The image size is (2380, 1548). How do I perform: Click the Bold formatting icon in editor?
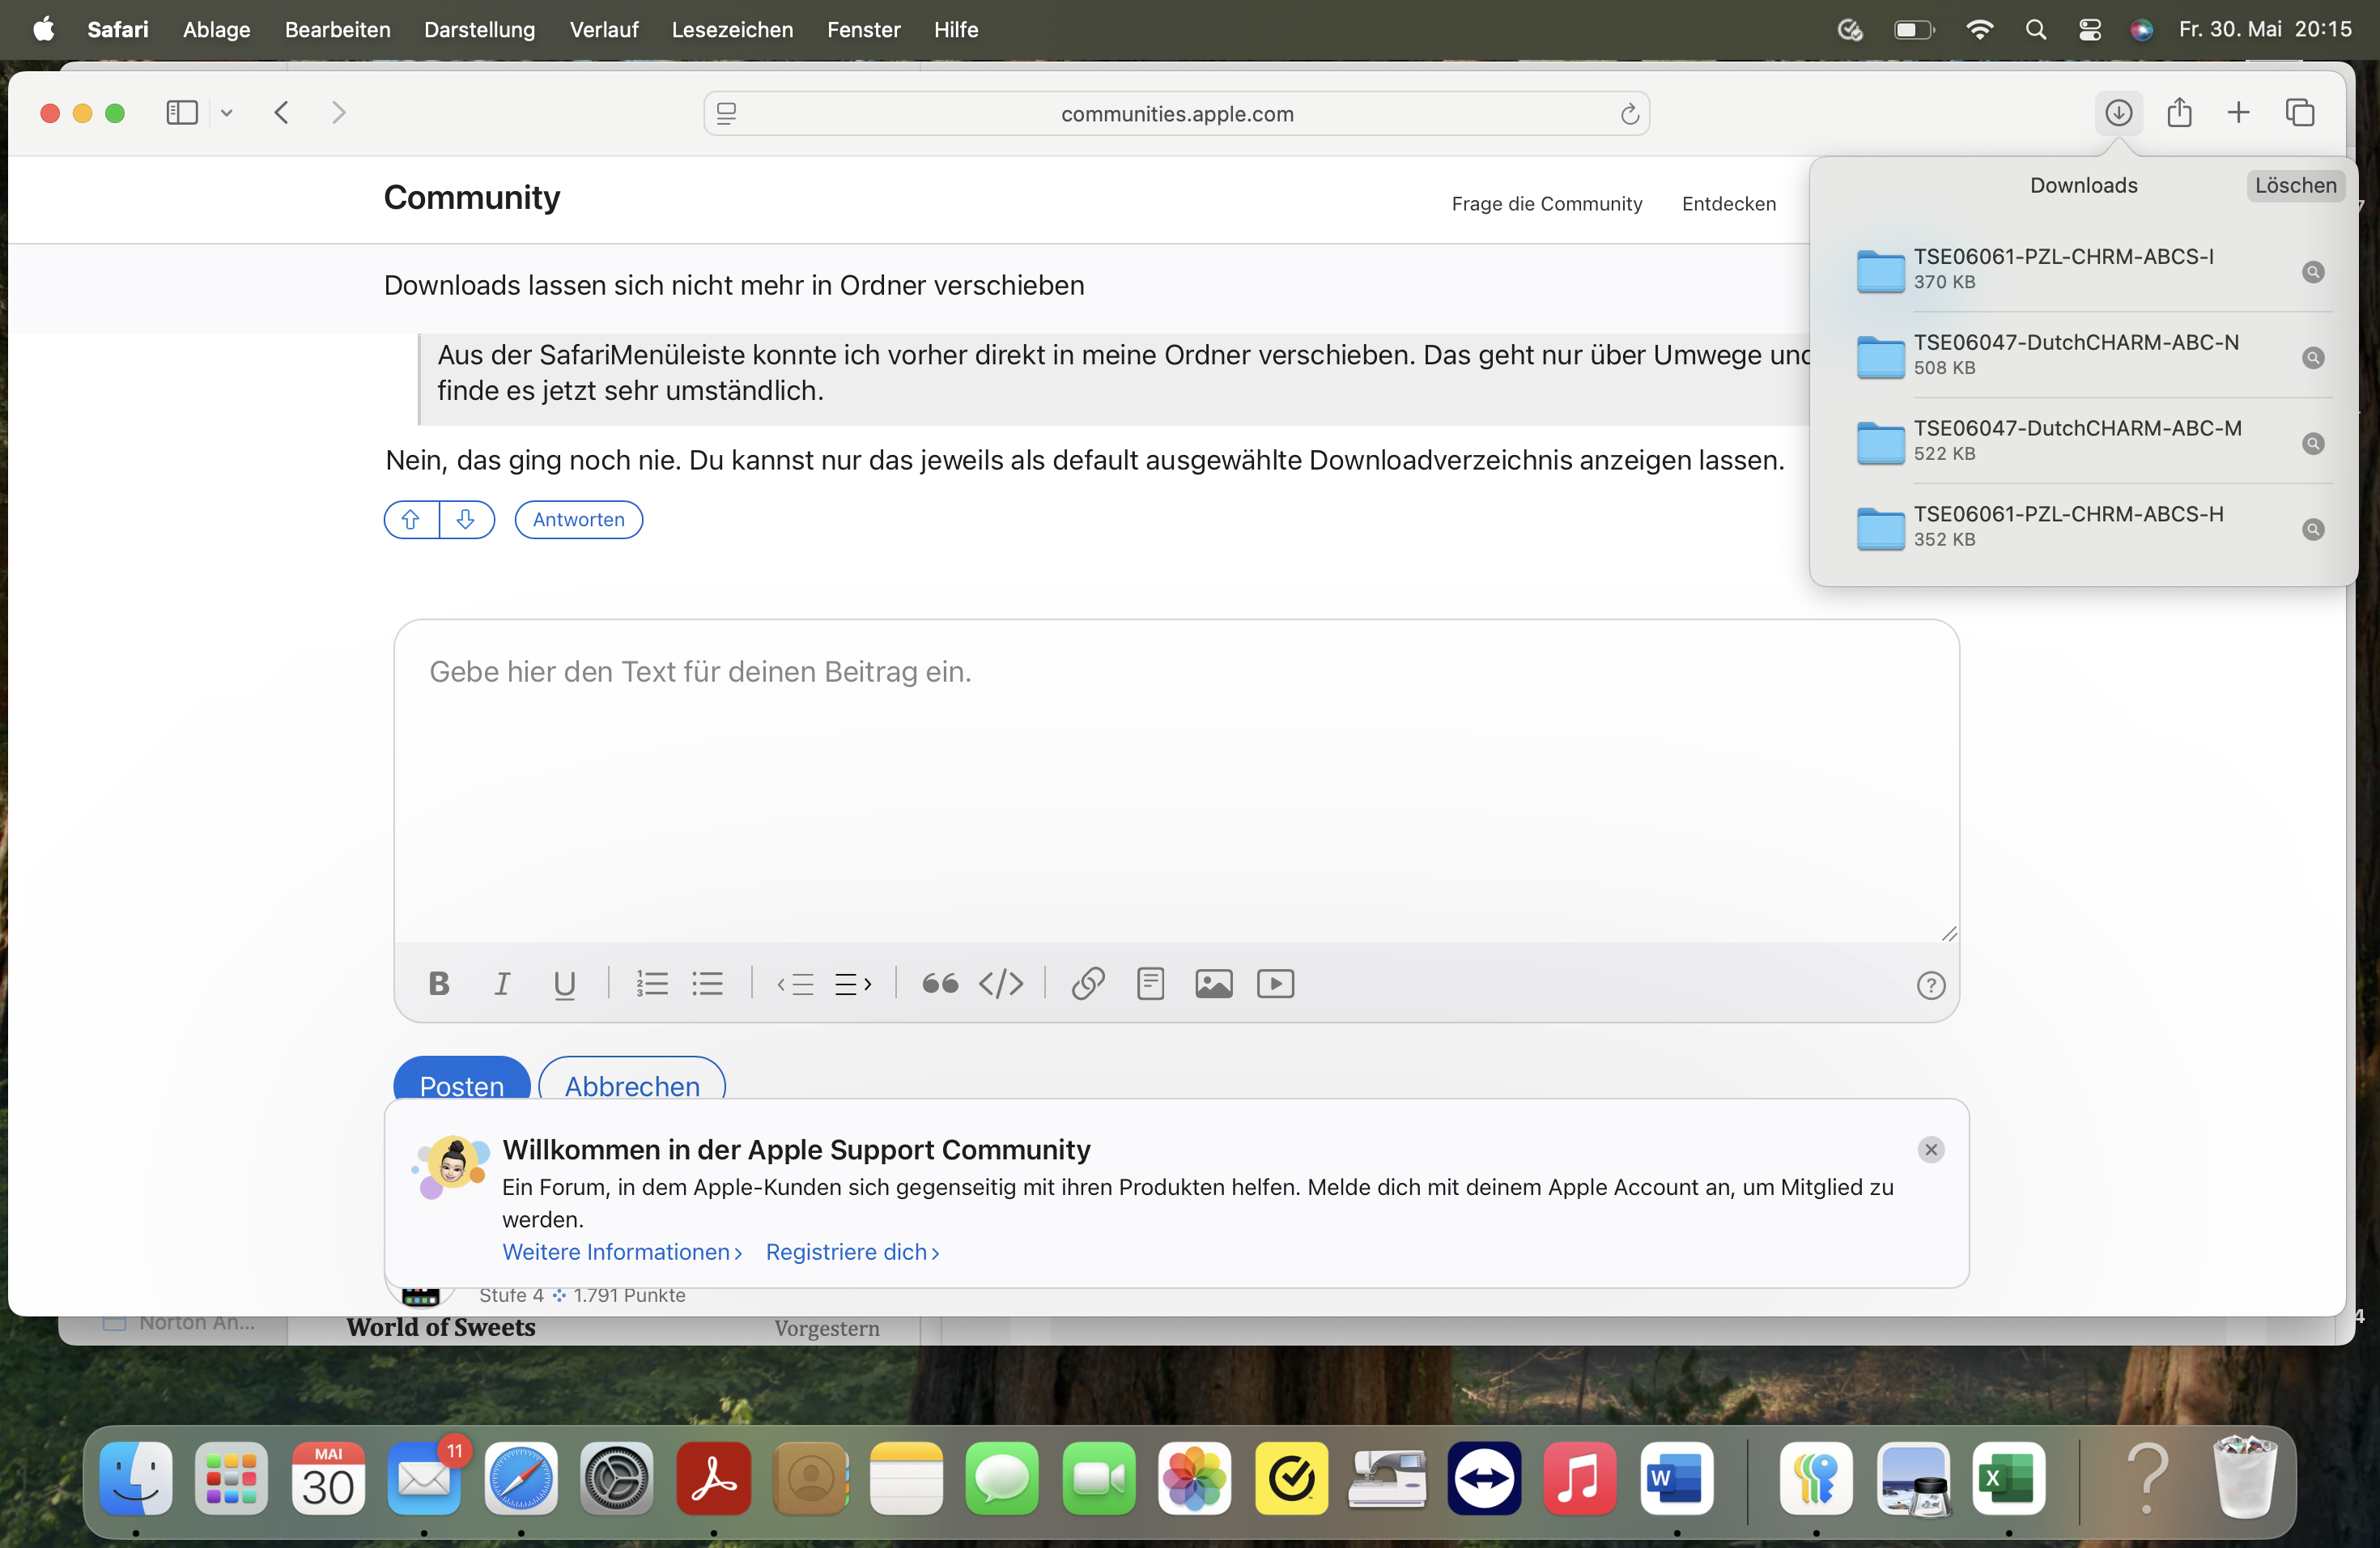point(438,984)
